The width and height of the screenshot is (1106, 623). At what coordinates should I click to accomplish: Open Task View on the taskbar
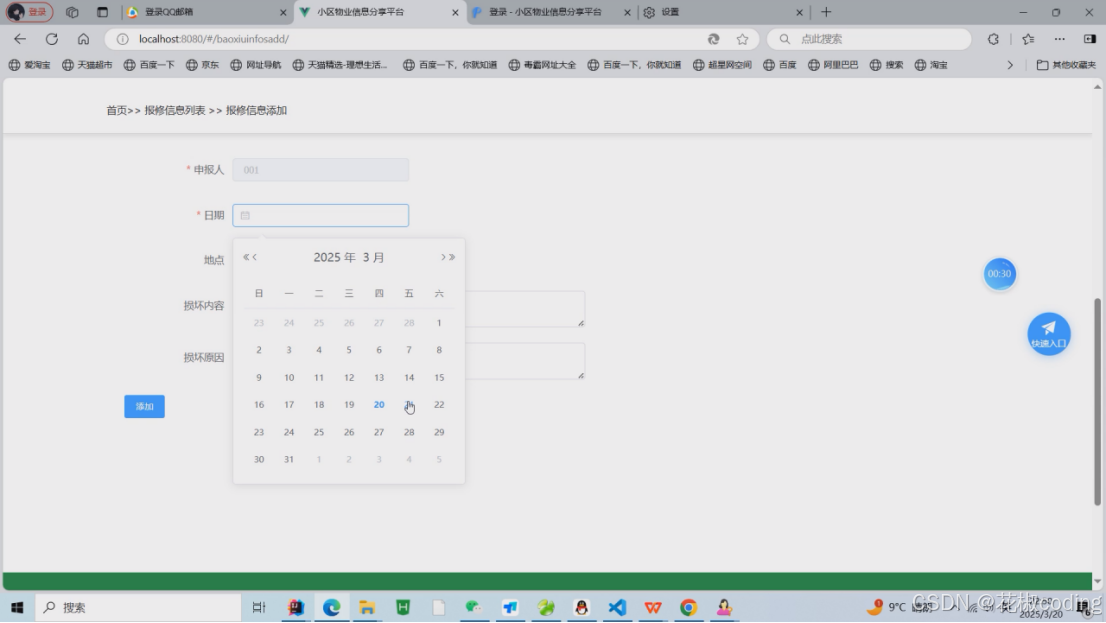coord(259,607)
